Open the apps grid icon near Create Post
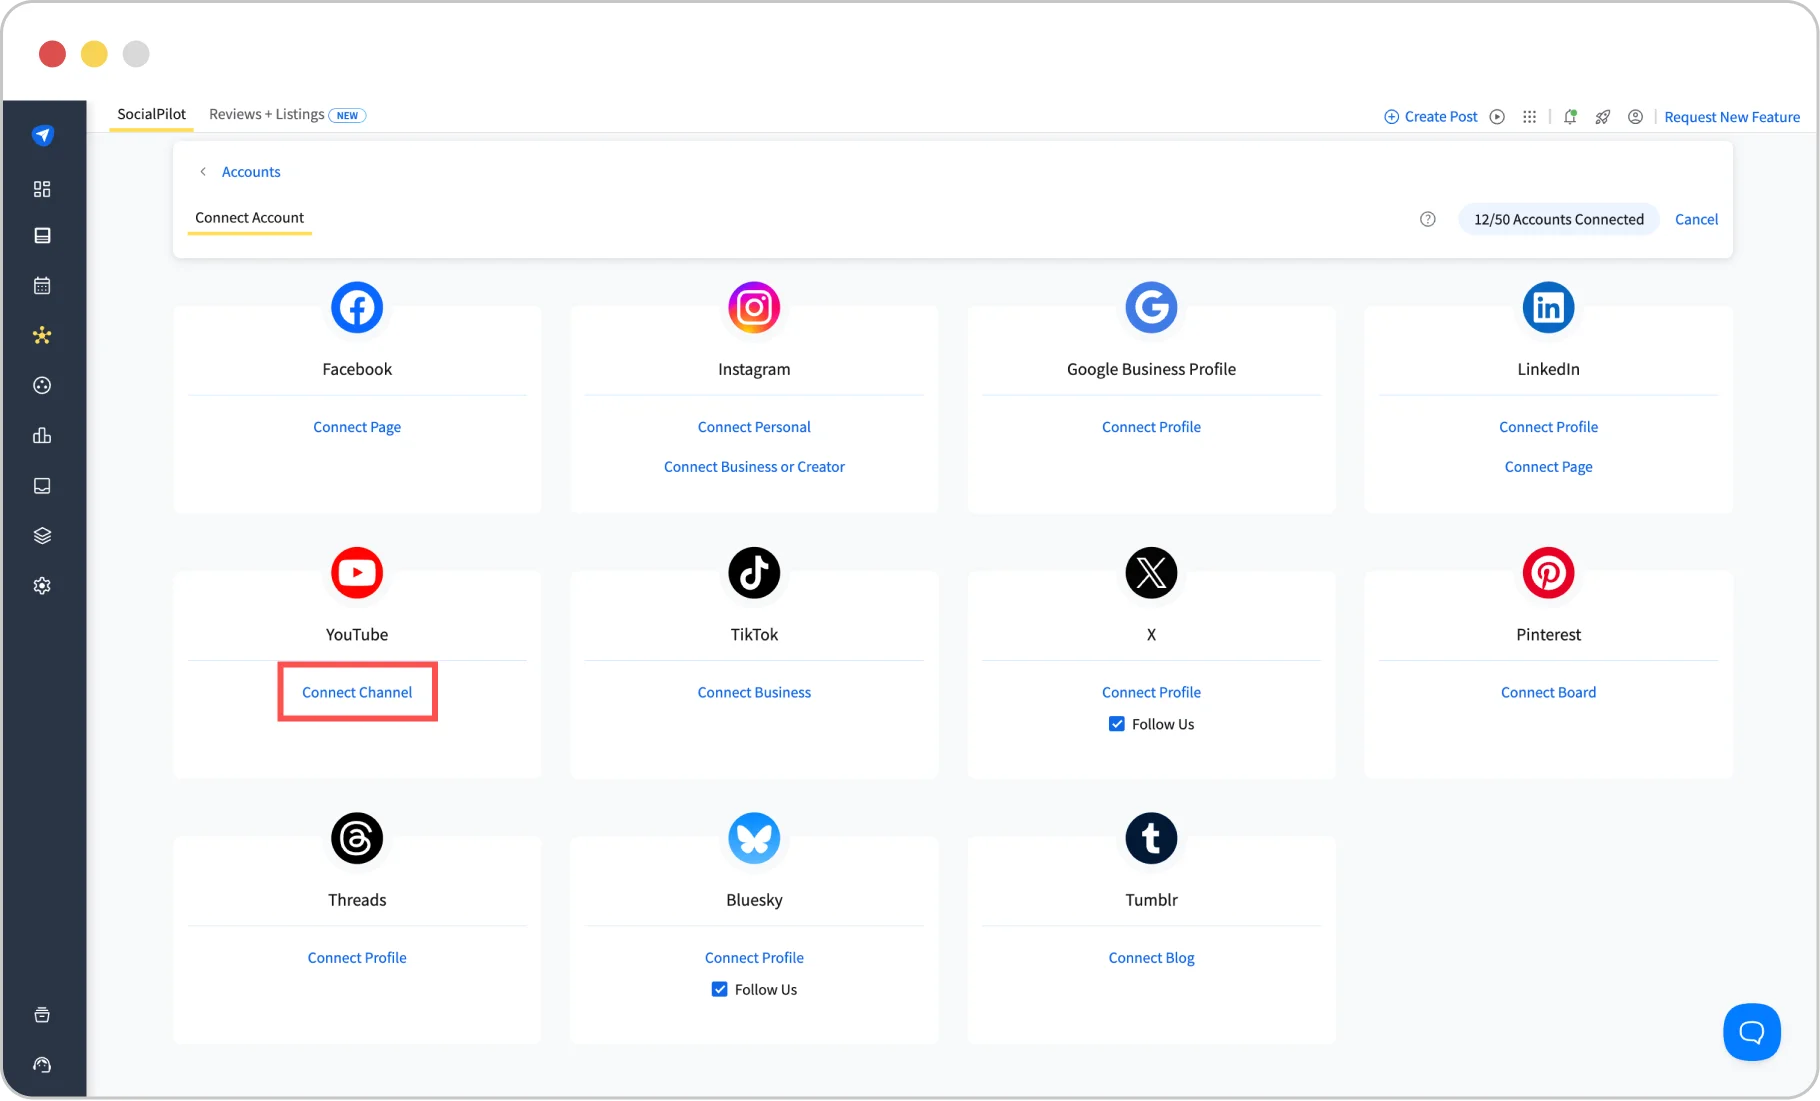1820x1101 pixels. (1529, 117)
